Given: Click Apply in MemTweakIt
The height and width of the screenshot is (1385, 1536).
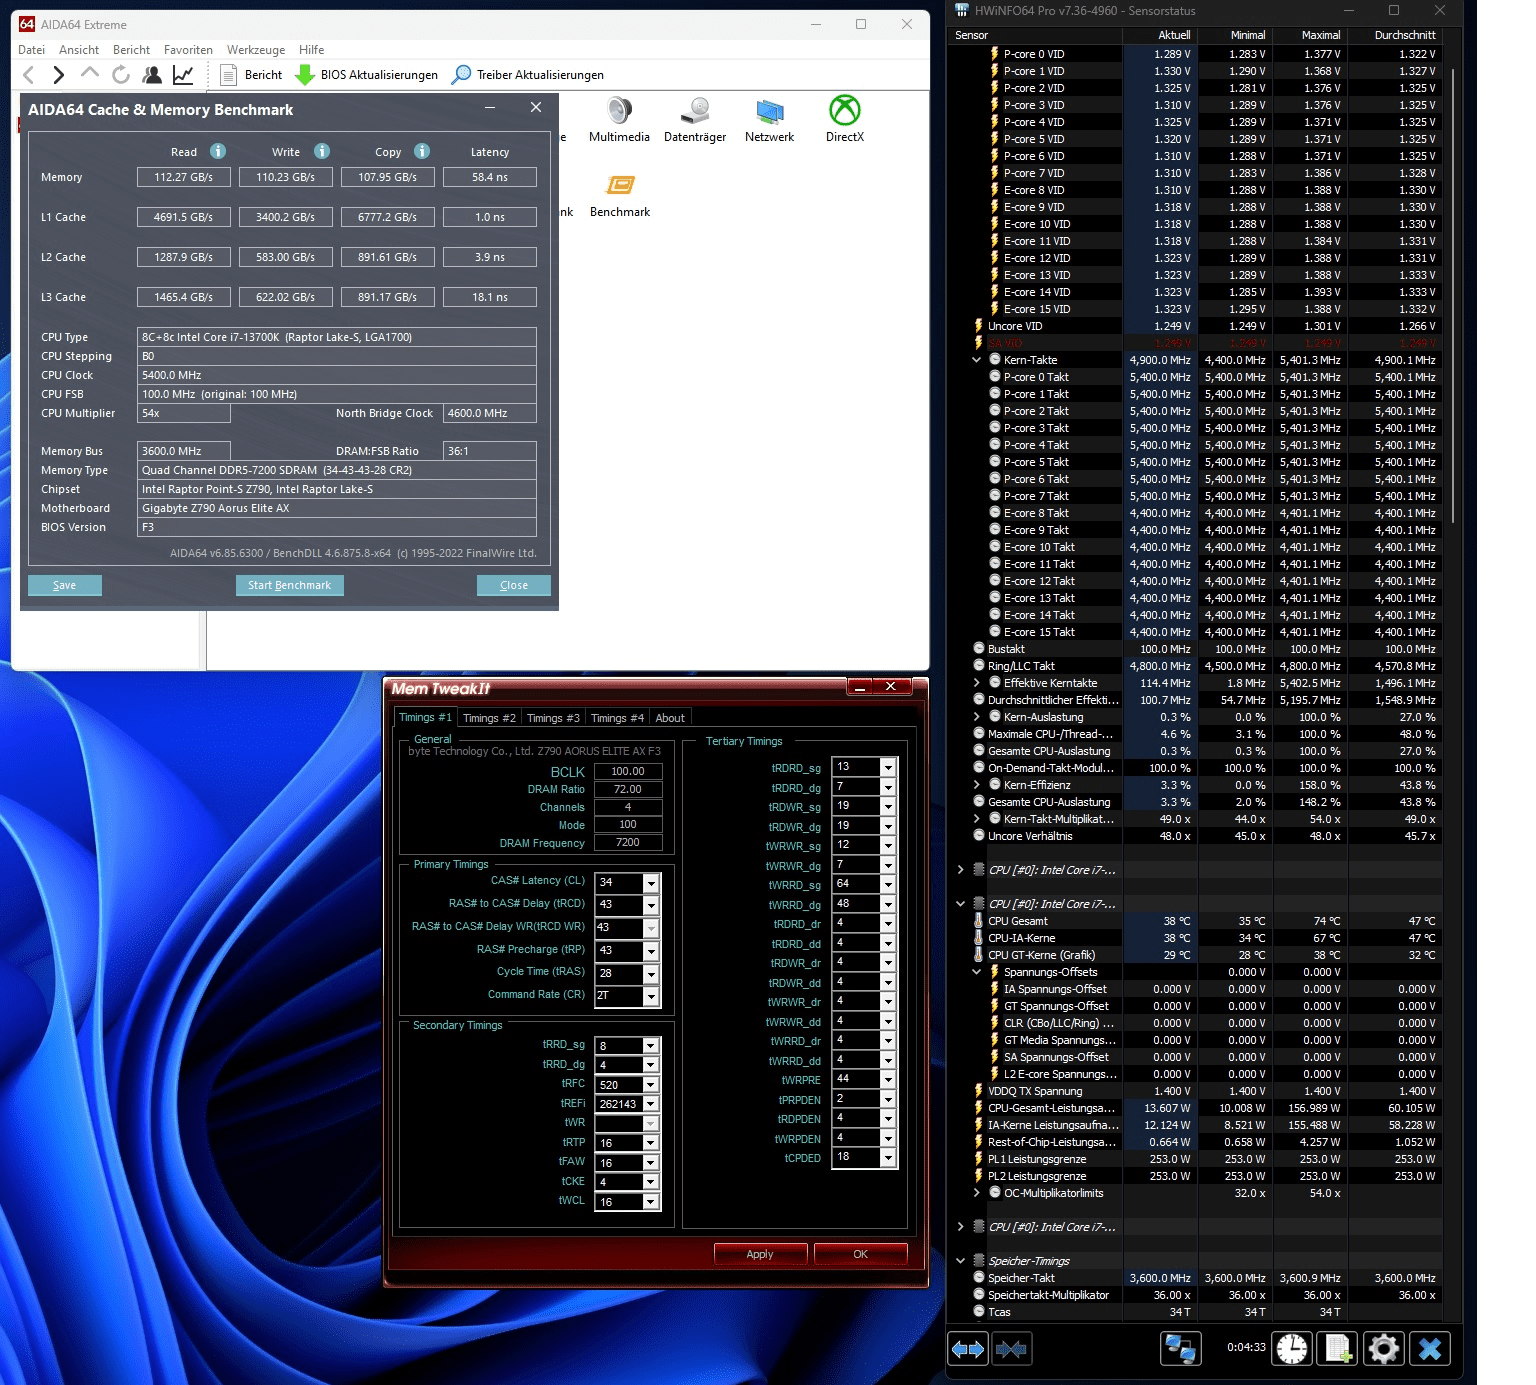Looking at the screenshot, I should [x=760, y=1254].
